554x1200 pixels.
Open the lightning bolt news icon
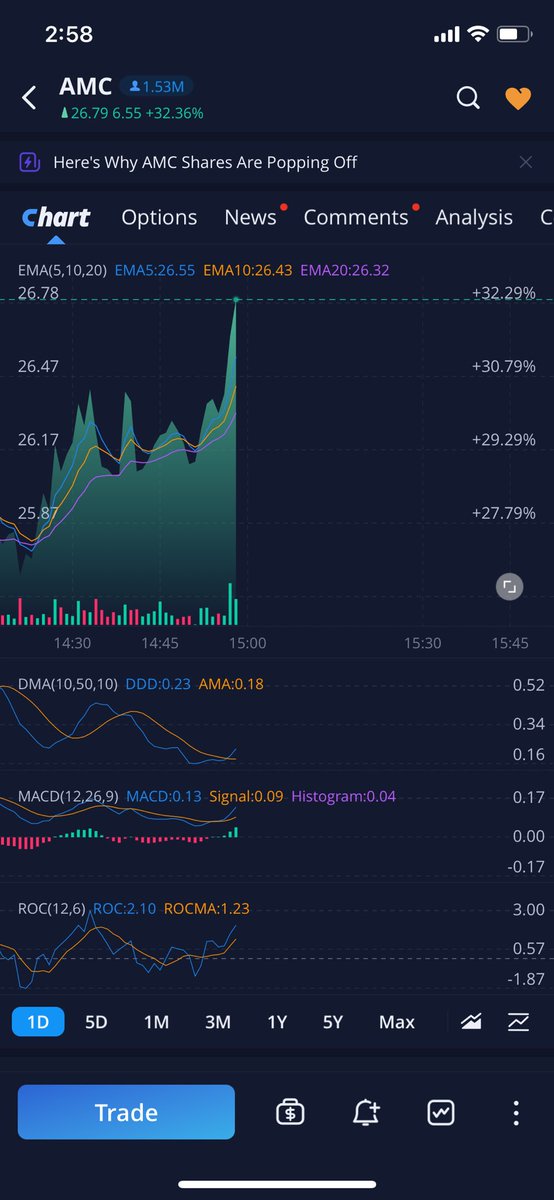point(30,162)
